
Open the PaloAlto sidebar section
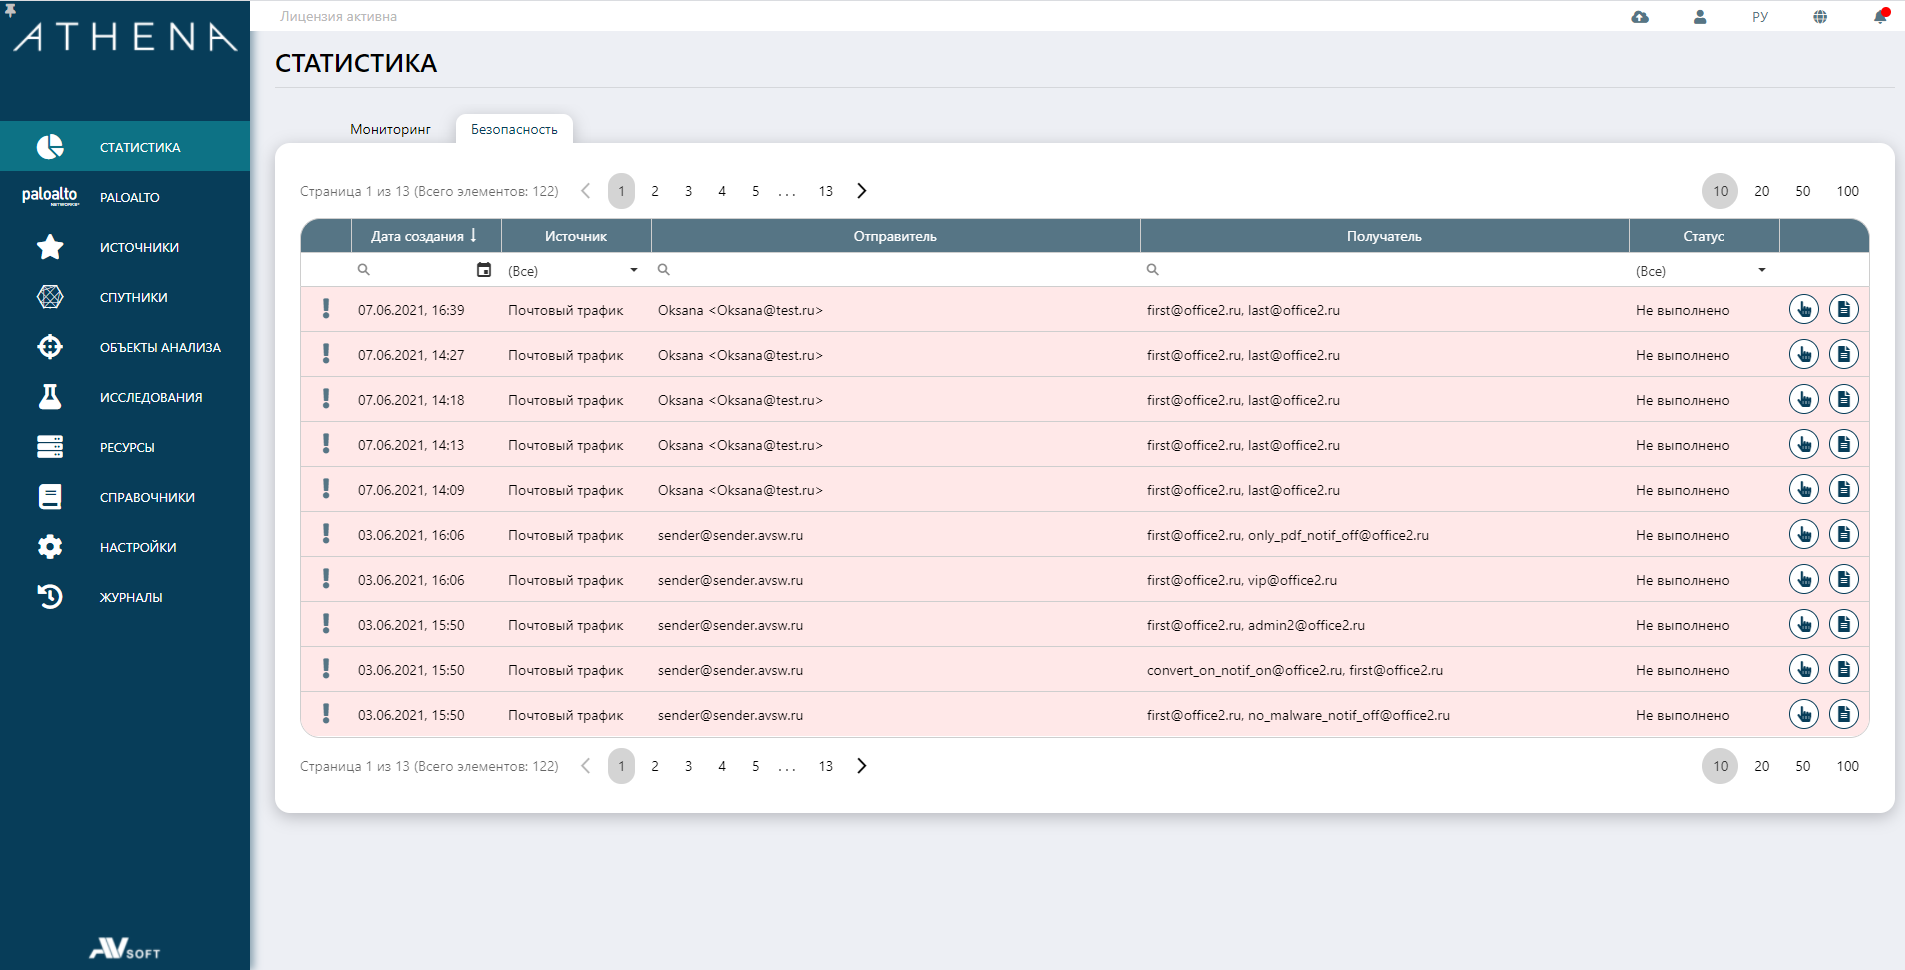point(125,197)
